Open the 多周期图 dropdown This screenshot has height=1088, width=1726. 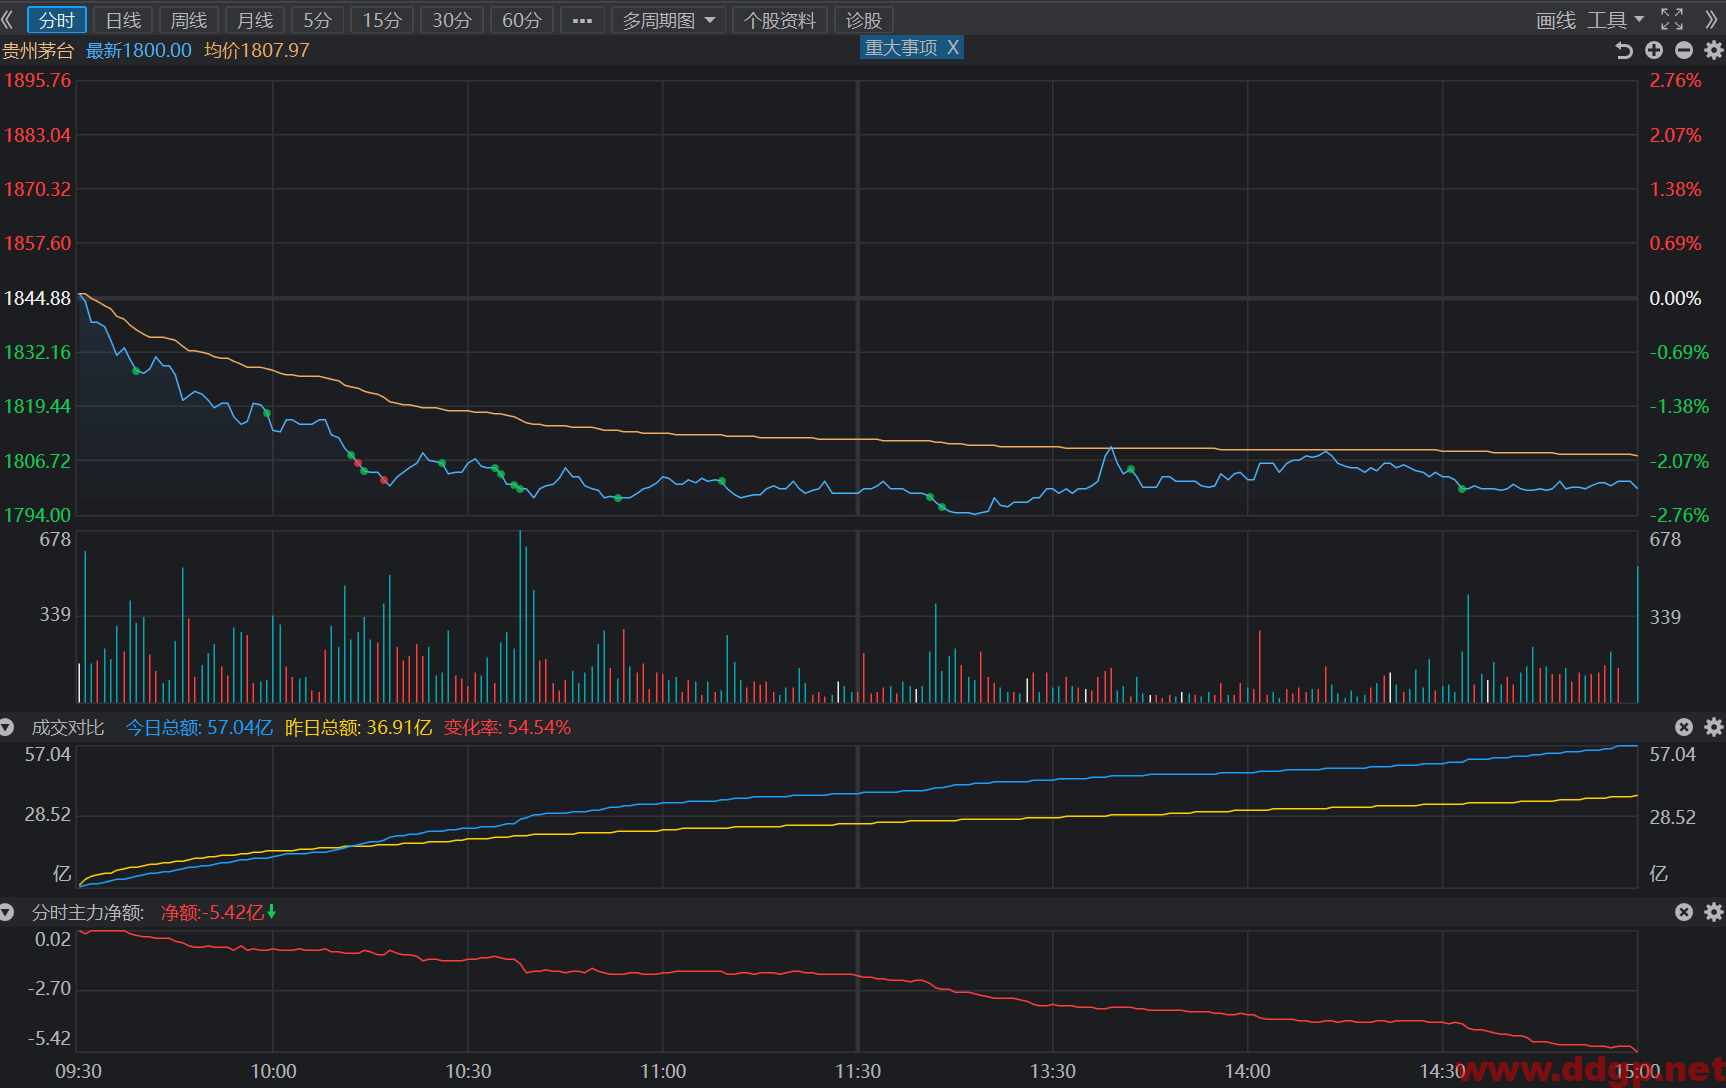pos(669,20)
